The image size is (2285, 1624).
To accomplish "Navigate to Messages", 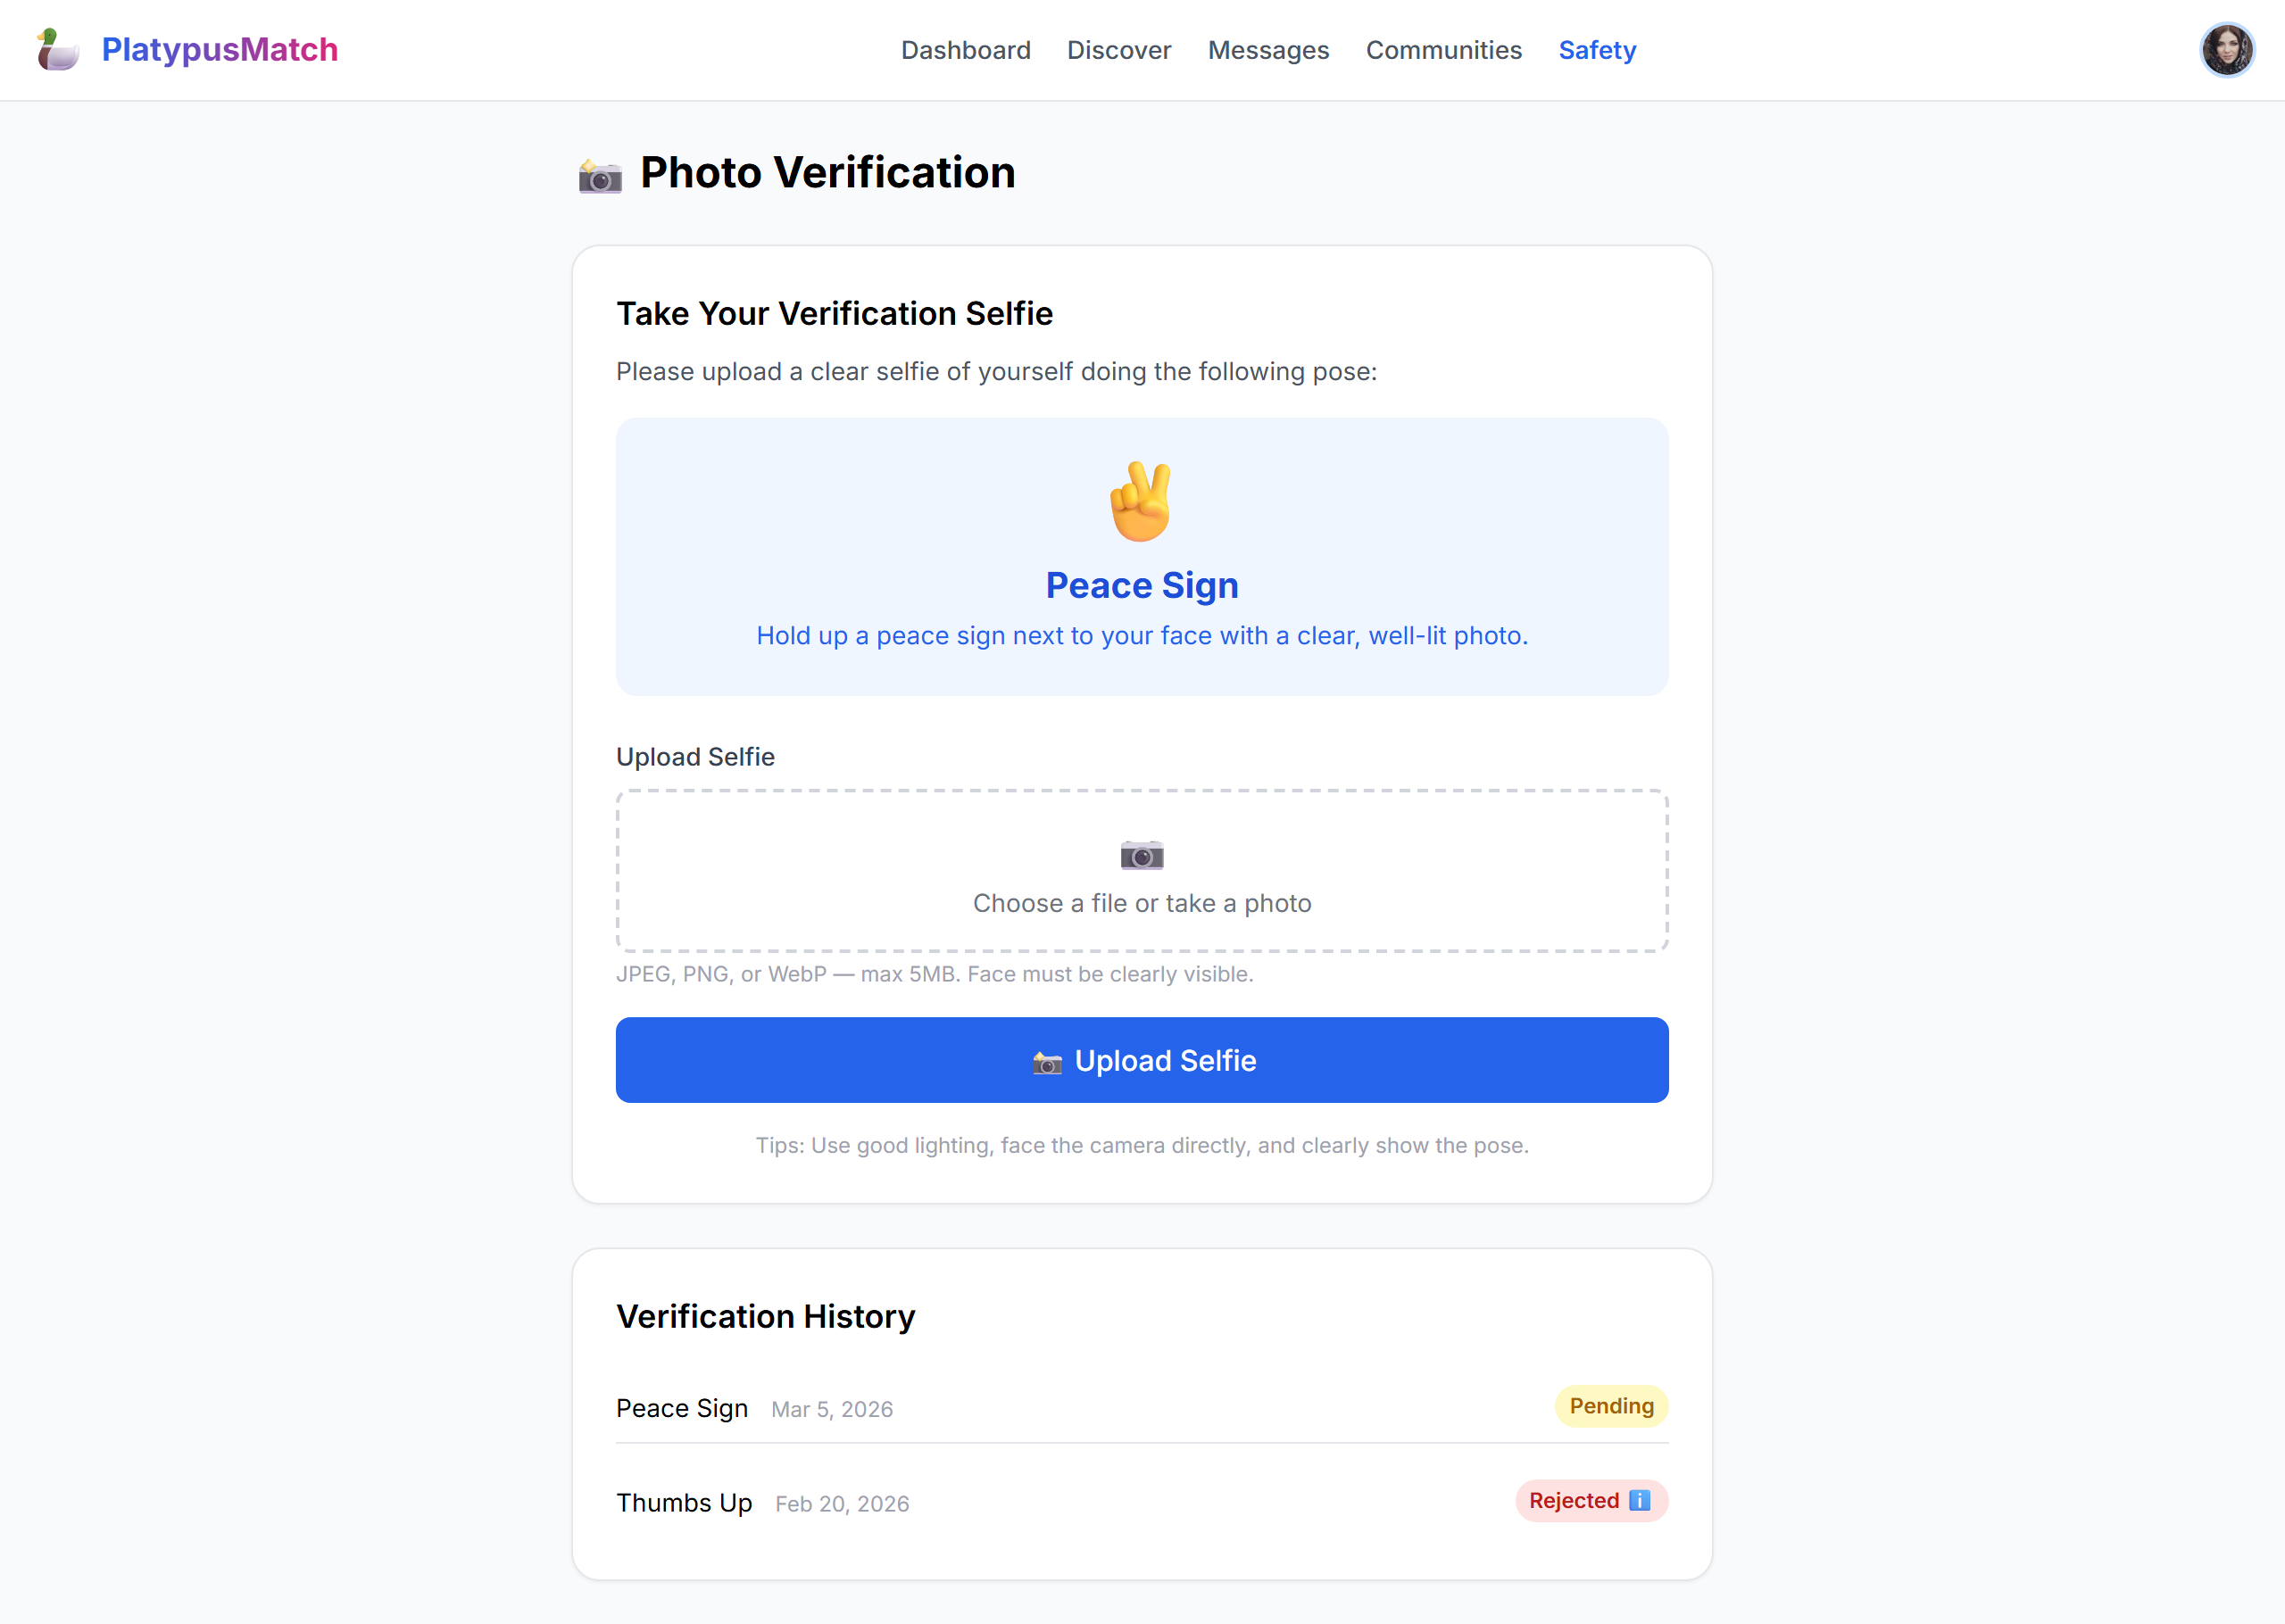I will pos(1268,50).
